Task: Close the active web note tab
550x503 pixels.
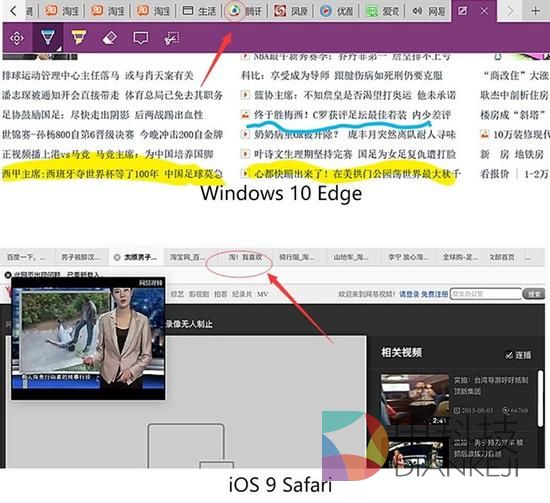Action: click(484, 11)
